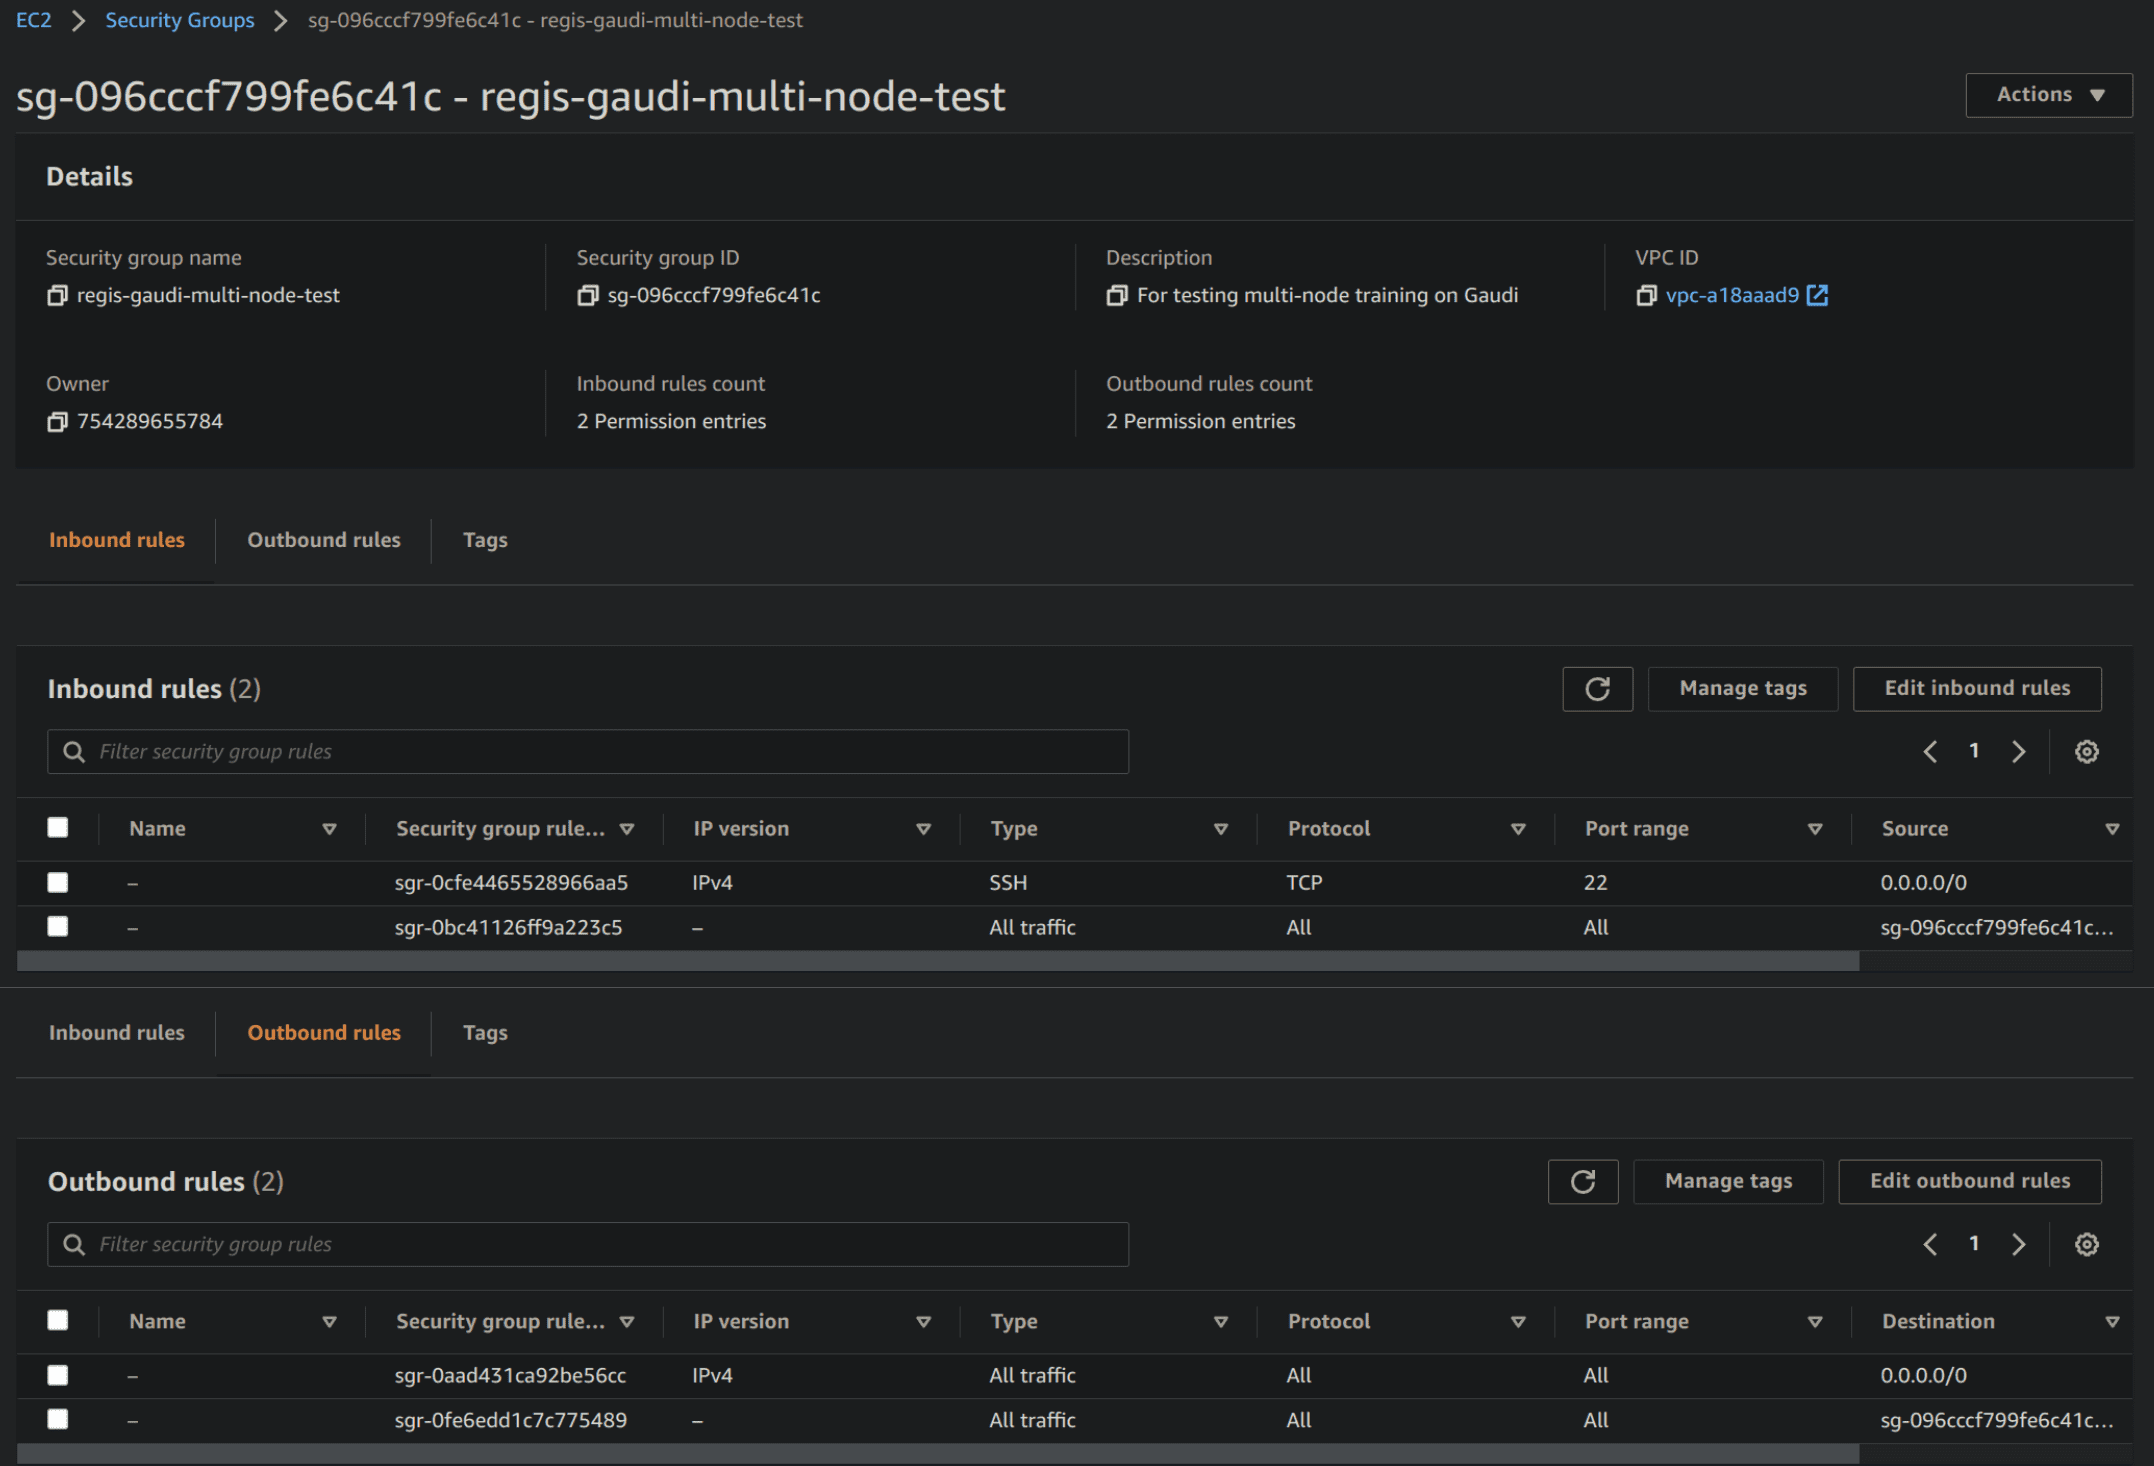2154x1466 pixels.
Task: Click the settings gear icon for inbound rules
Action: pos(2087,751)
